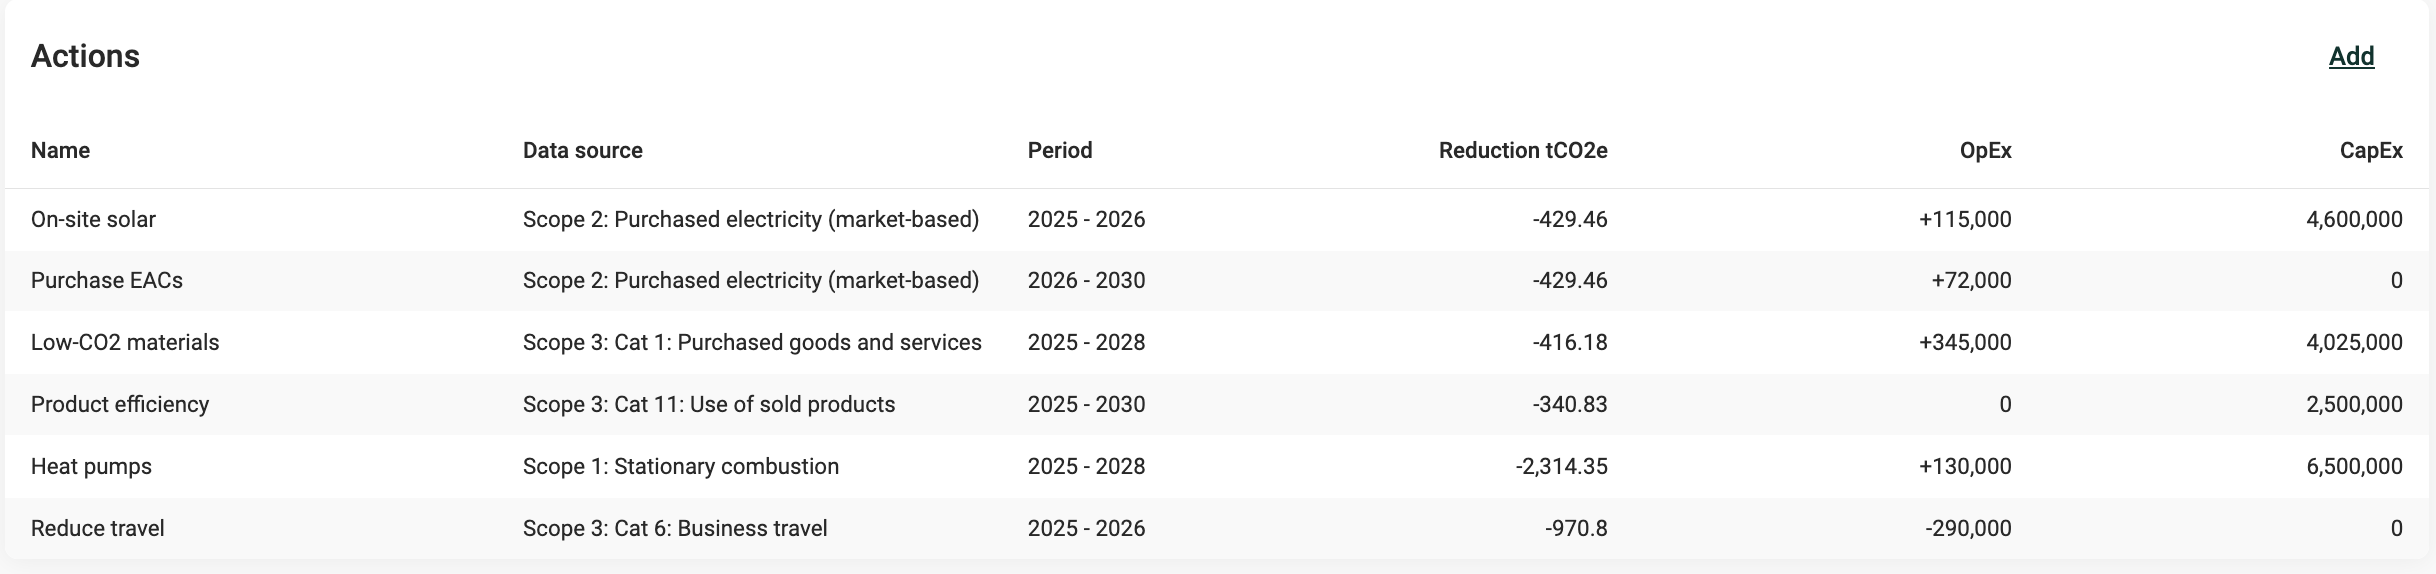This screenshot has height=574, width=2436.
Task: Click the Reduction tCO2e column header
Action: point(1522,150)
